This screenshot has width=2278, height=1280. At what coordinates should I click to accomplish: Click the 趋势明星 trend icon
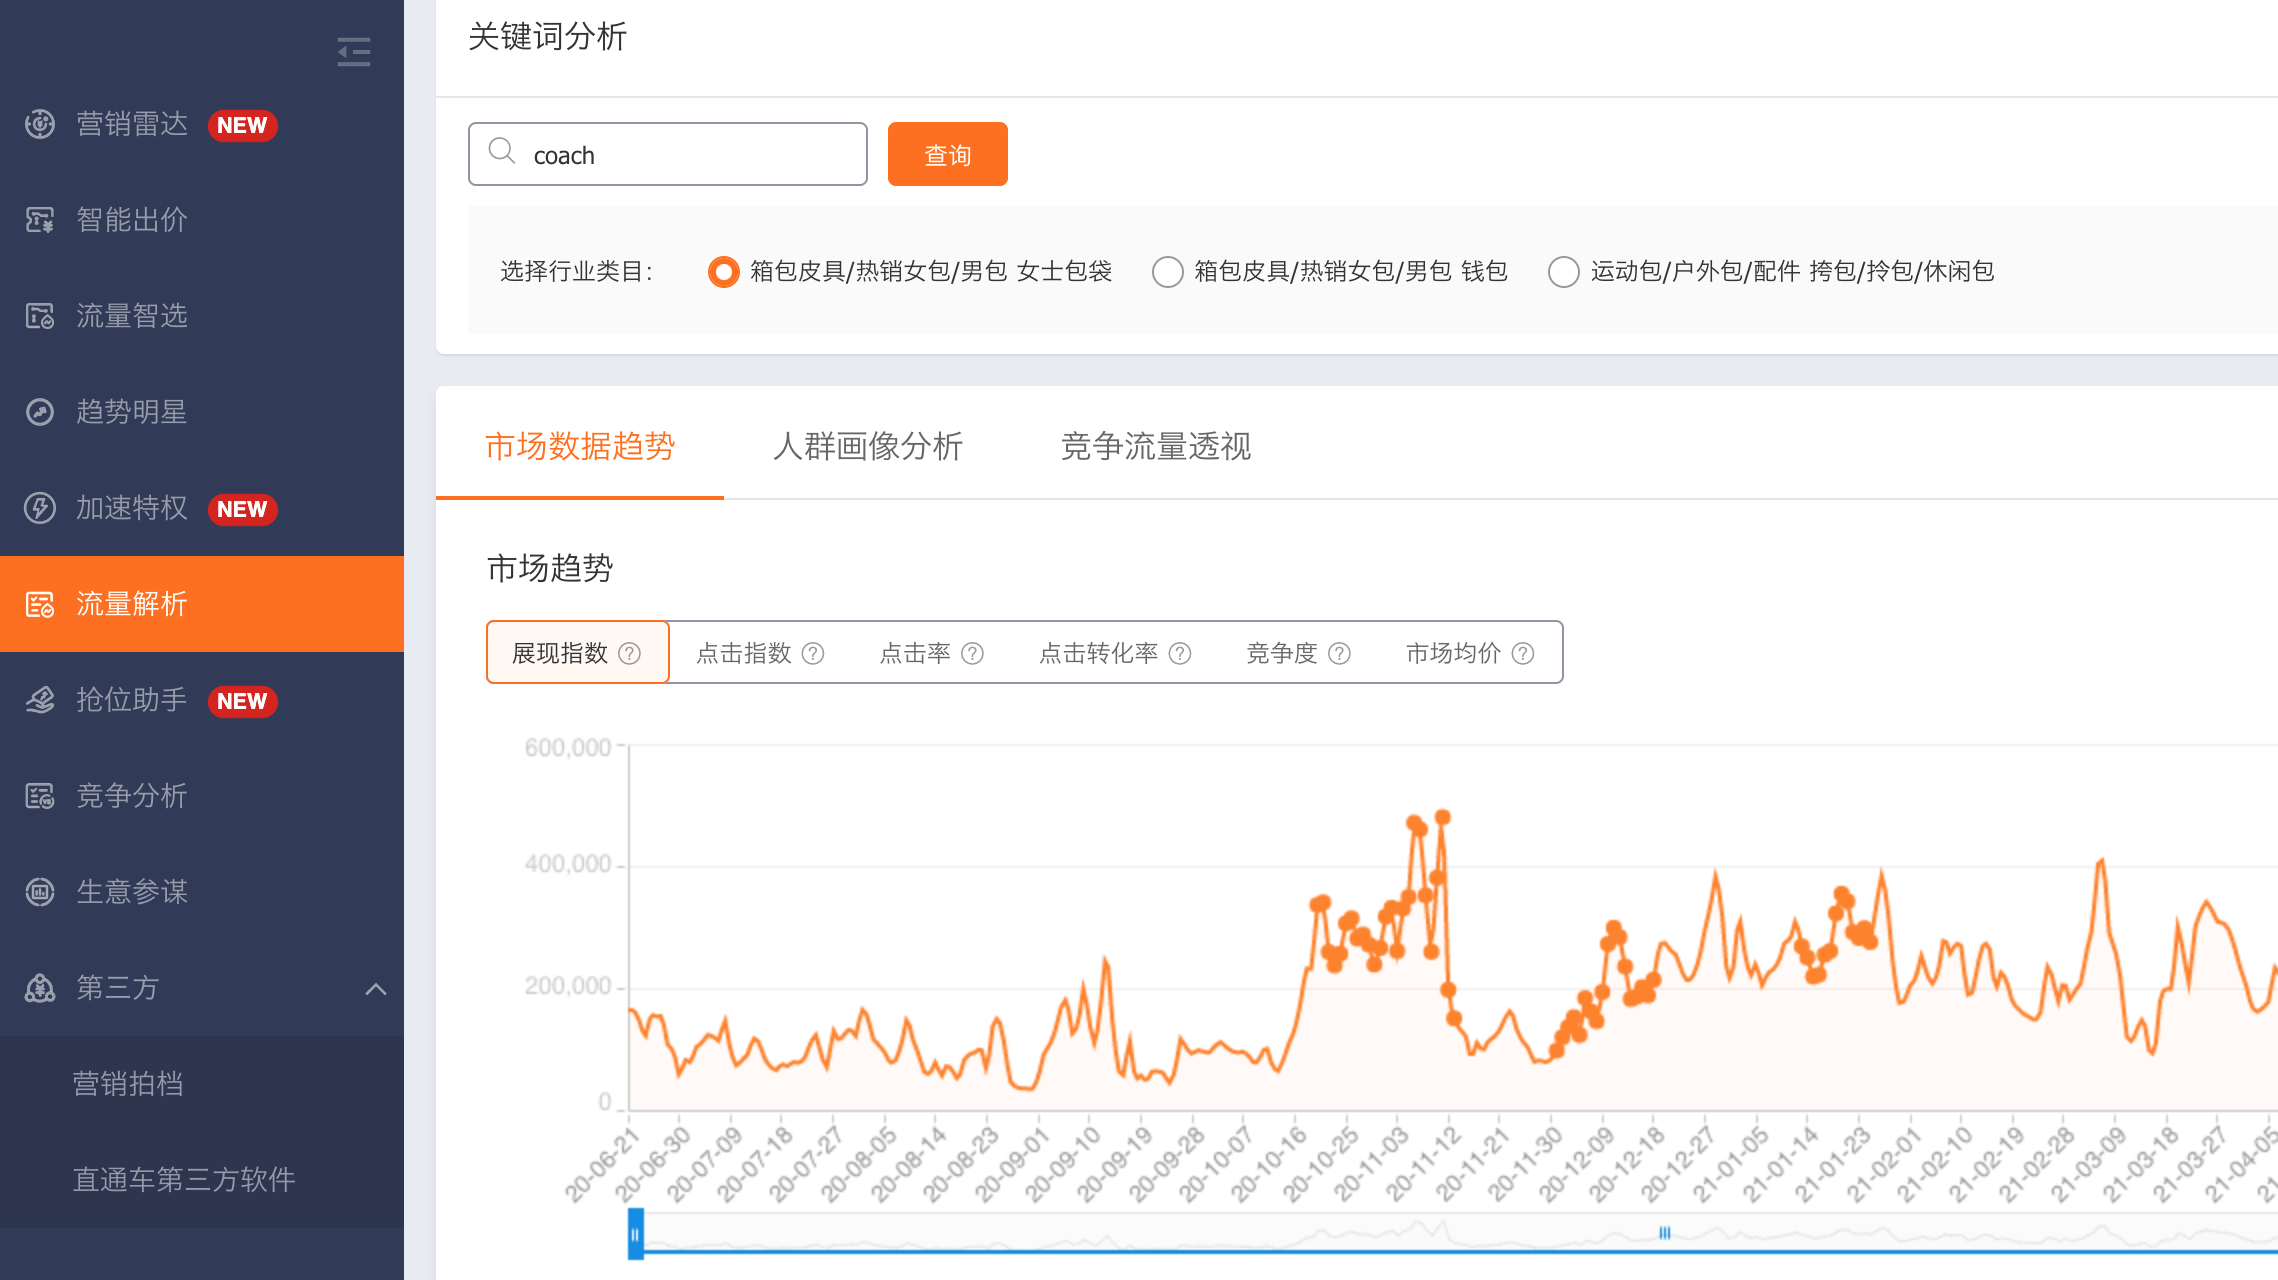[x=40, y=412]
